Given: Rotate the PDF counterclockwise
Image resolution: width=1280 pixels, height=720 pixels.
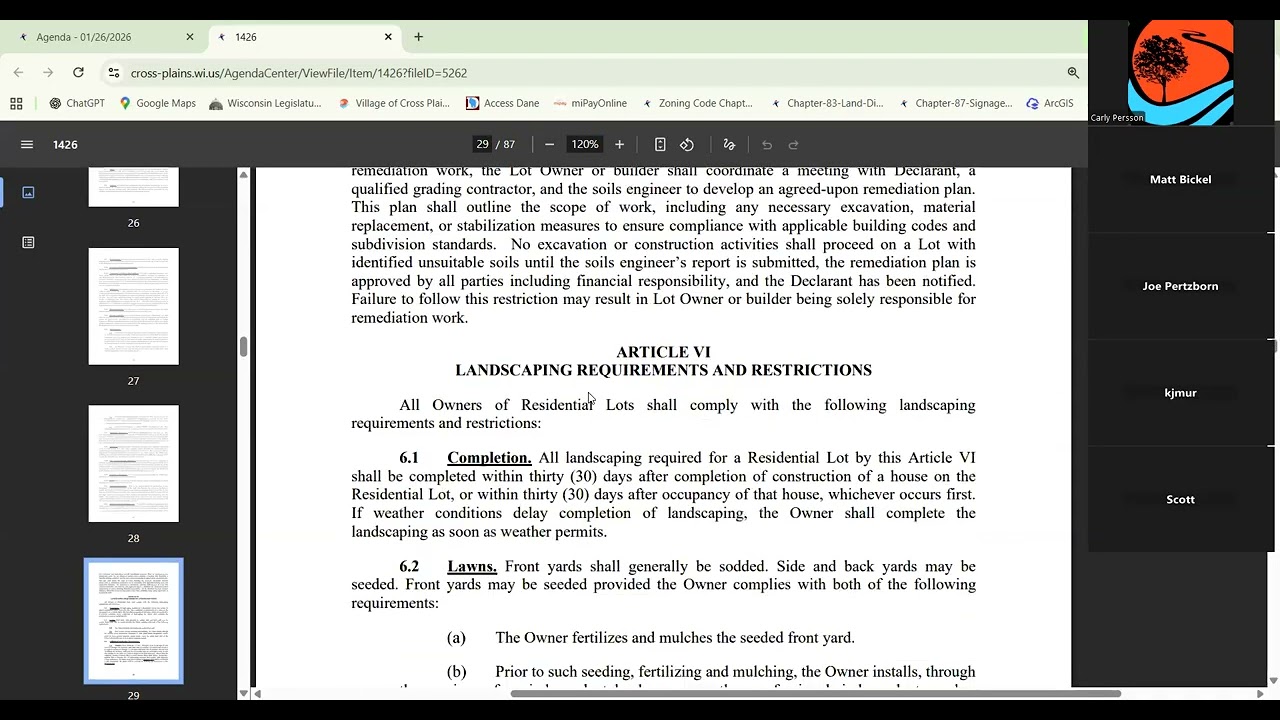Looking at the screenshot, I should (x=687, y=145).
